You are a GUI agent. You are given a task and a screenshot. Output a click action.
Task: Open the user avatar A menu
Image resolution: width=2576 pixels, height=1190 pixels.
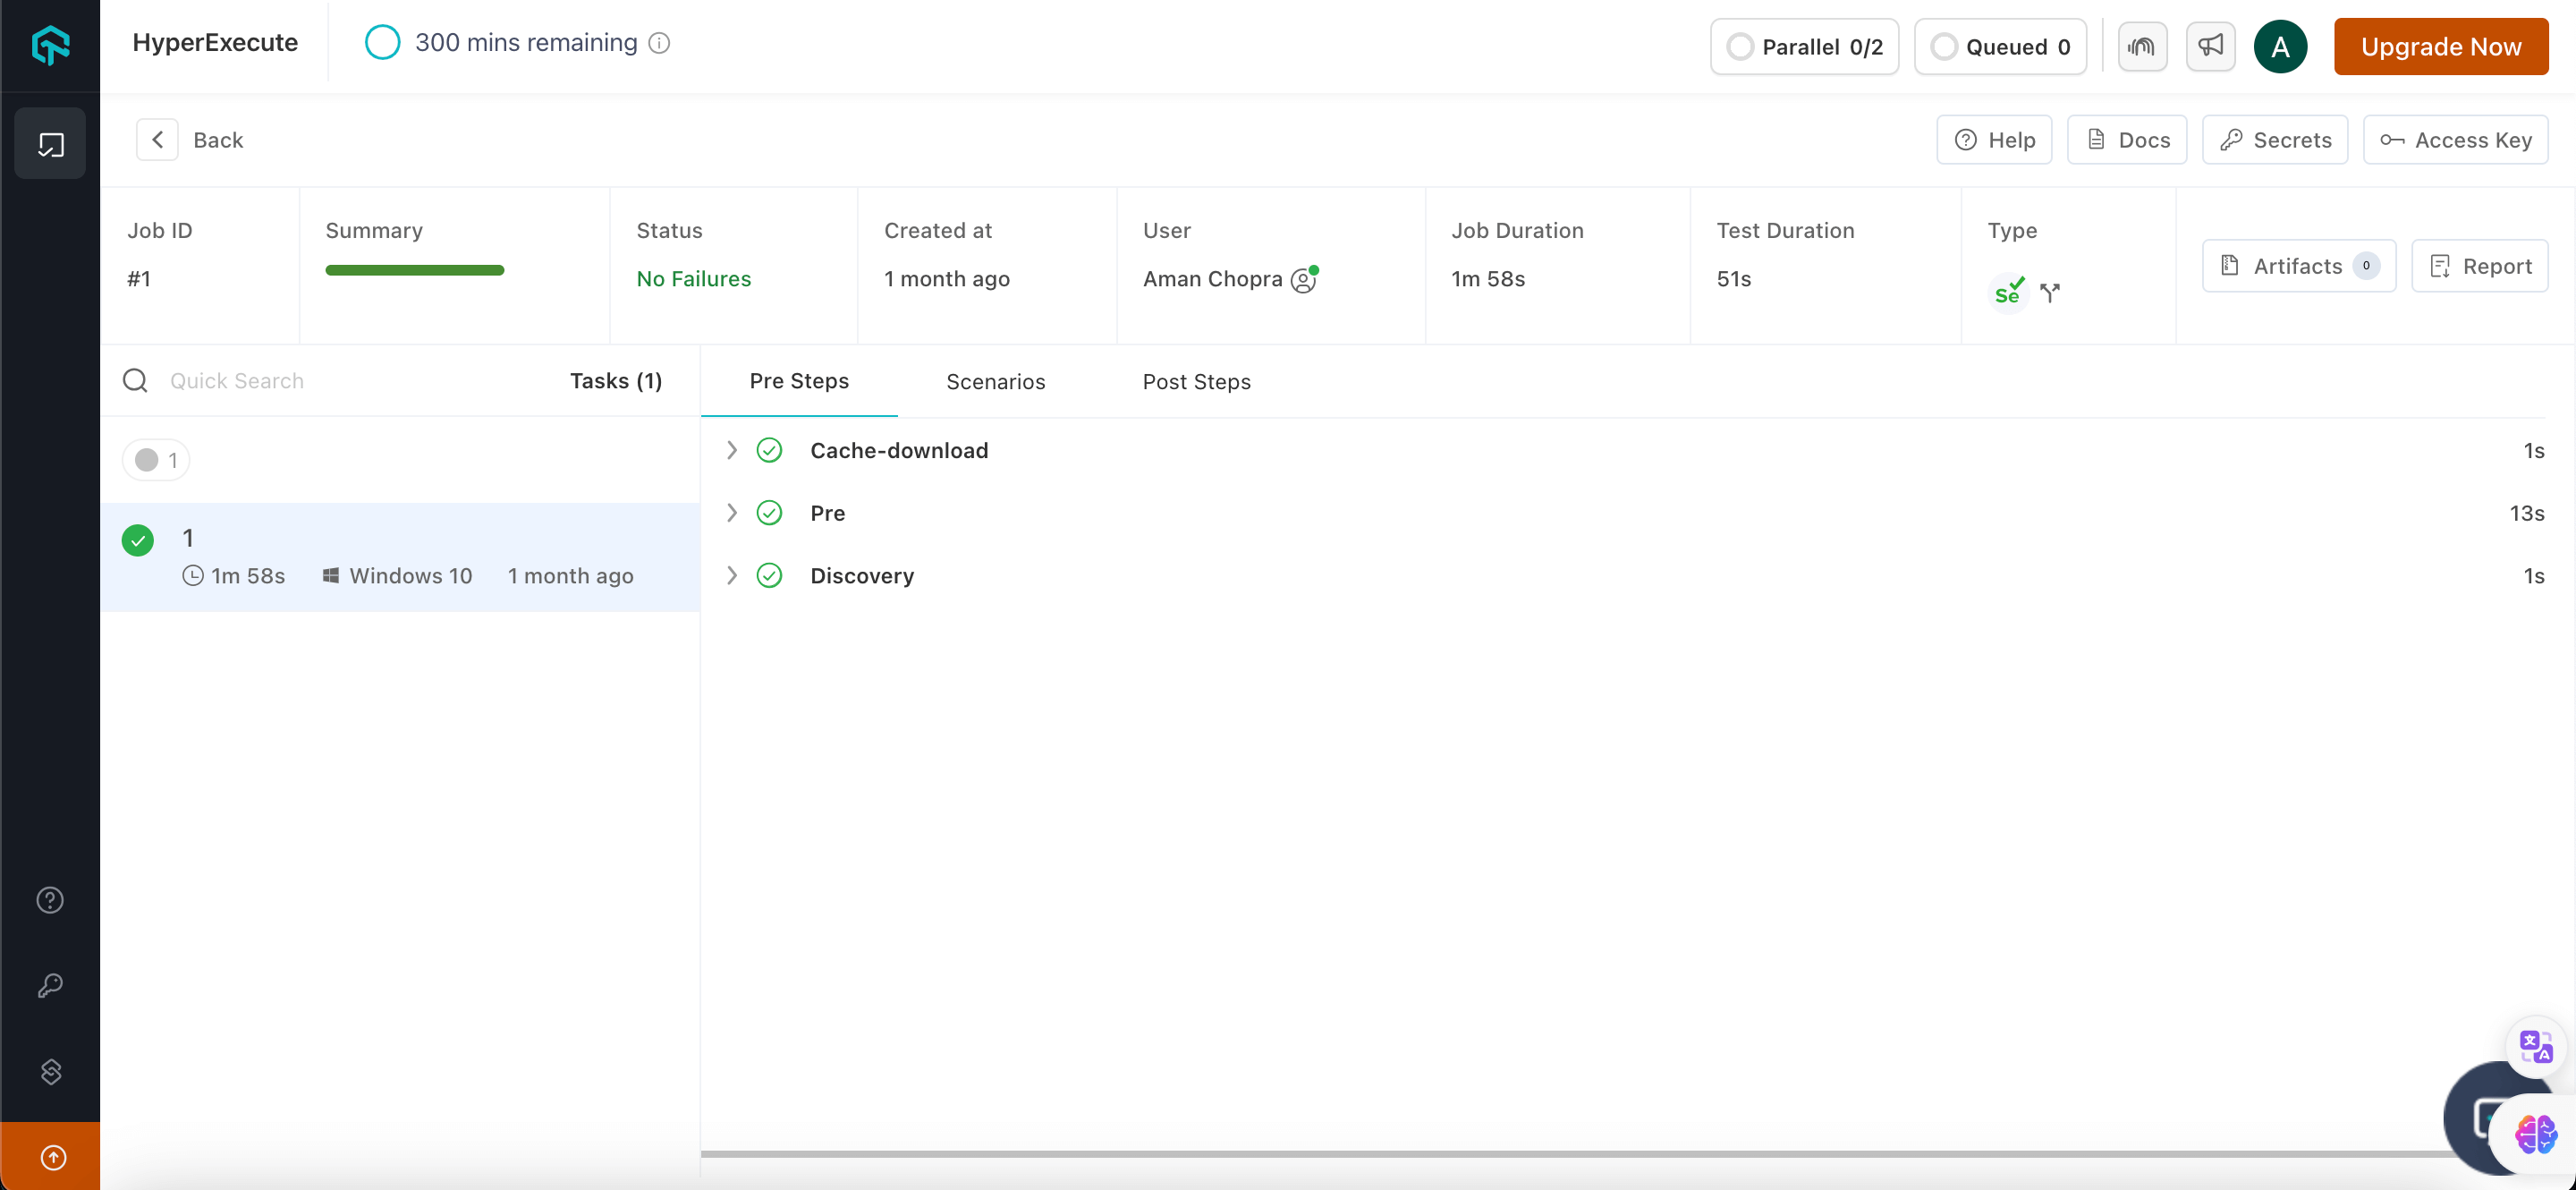click(2280, 46)
